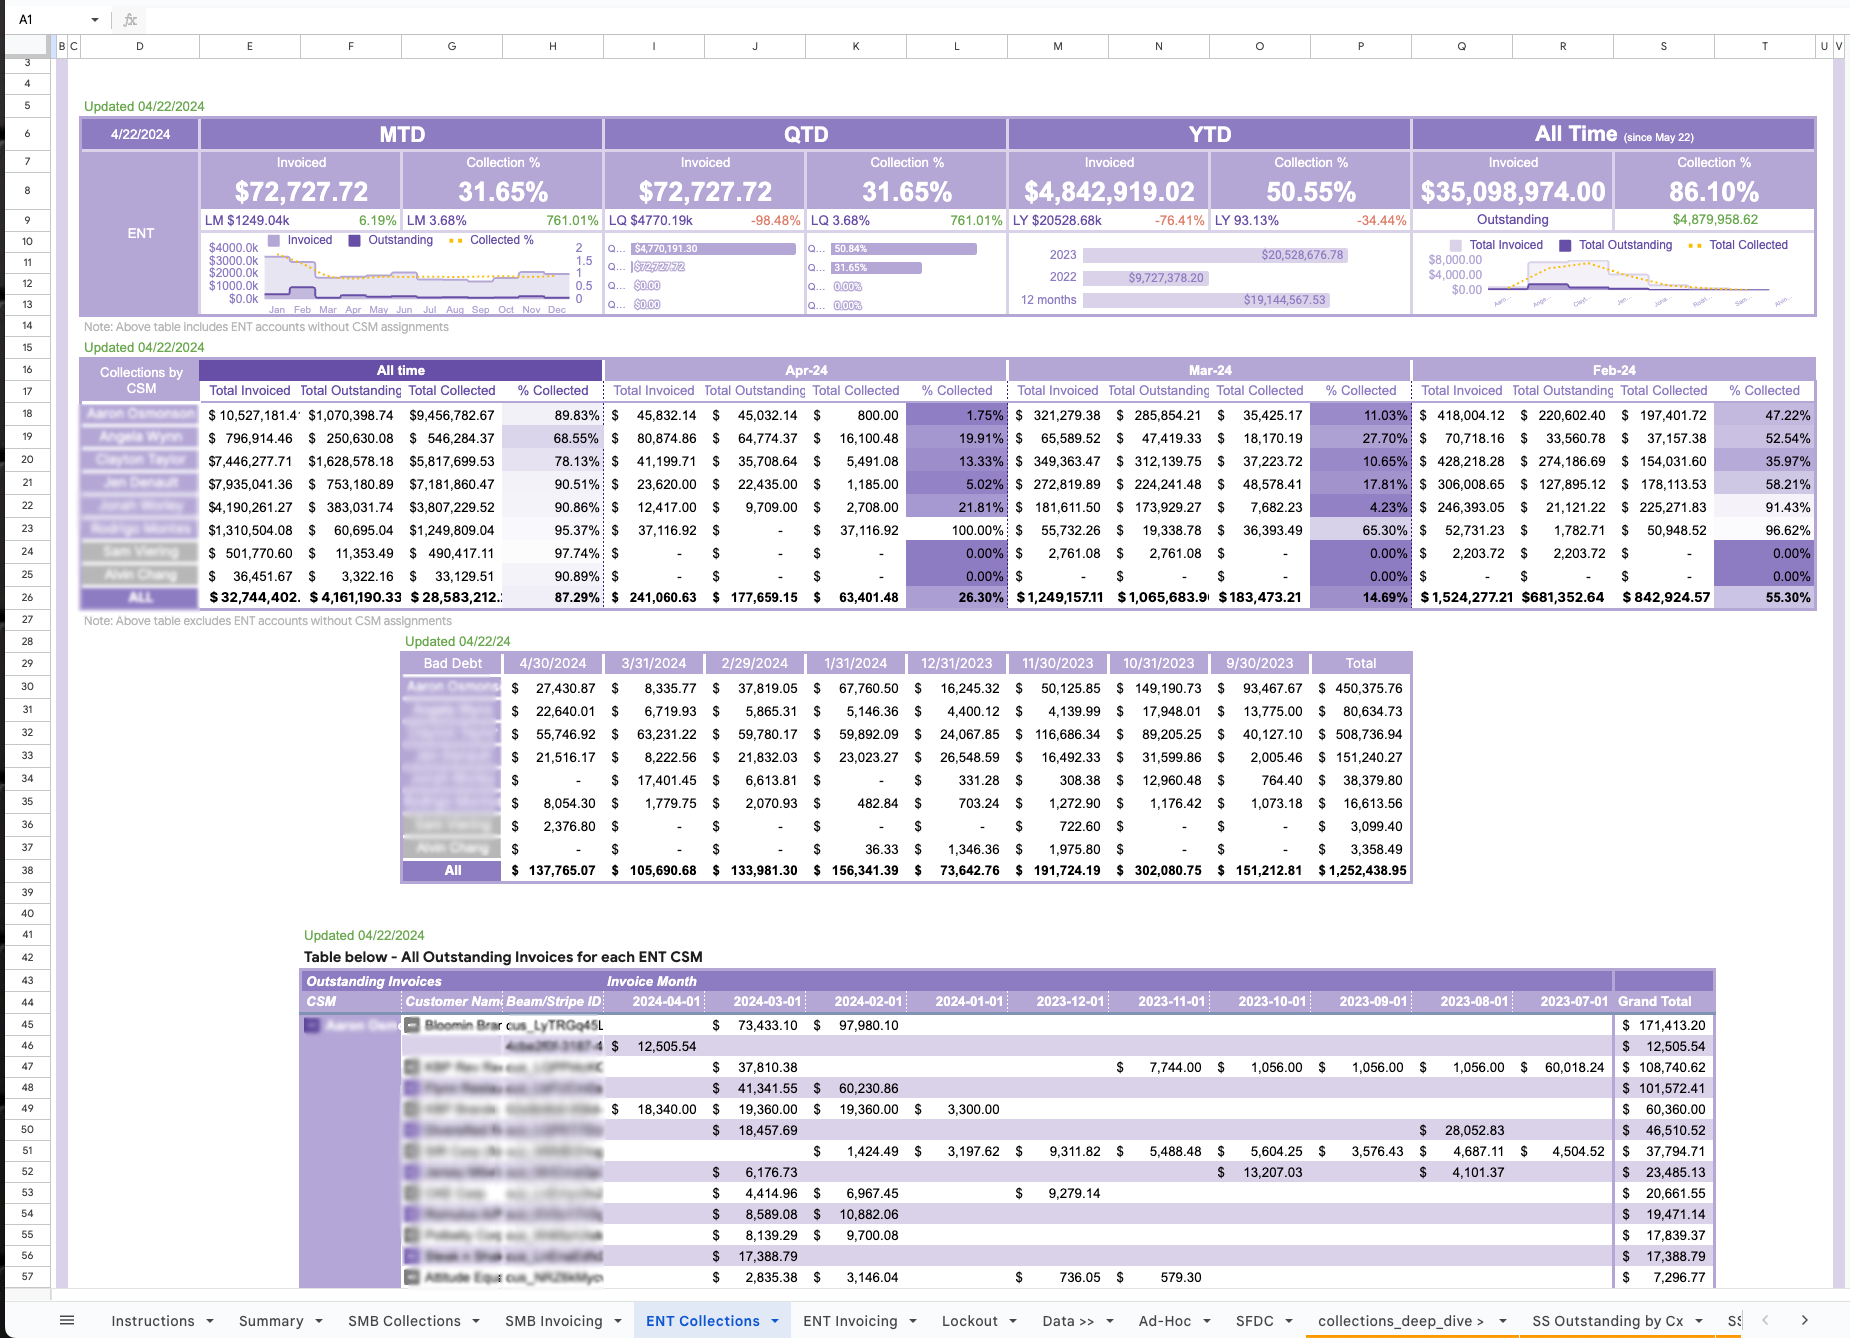
Task: Switch to the SMB Collections sheet tab
Action: (x=404, y=1321)
